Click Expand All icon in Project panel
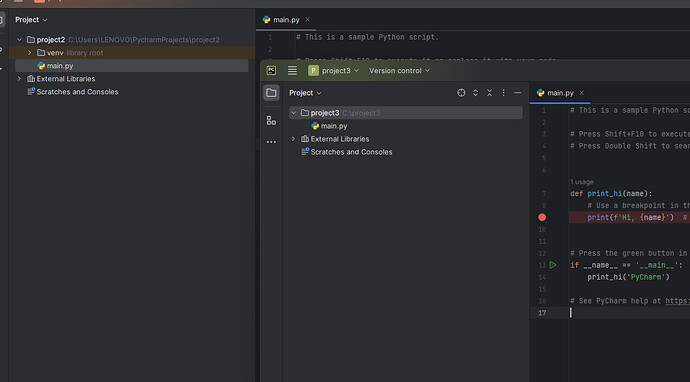Screen dimensions: 690x382 (475, 93)
